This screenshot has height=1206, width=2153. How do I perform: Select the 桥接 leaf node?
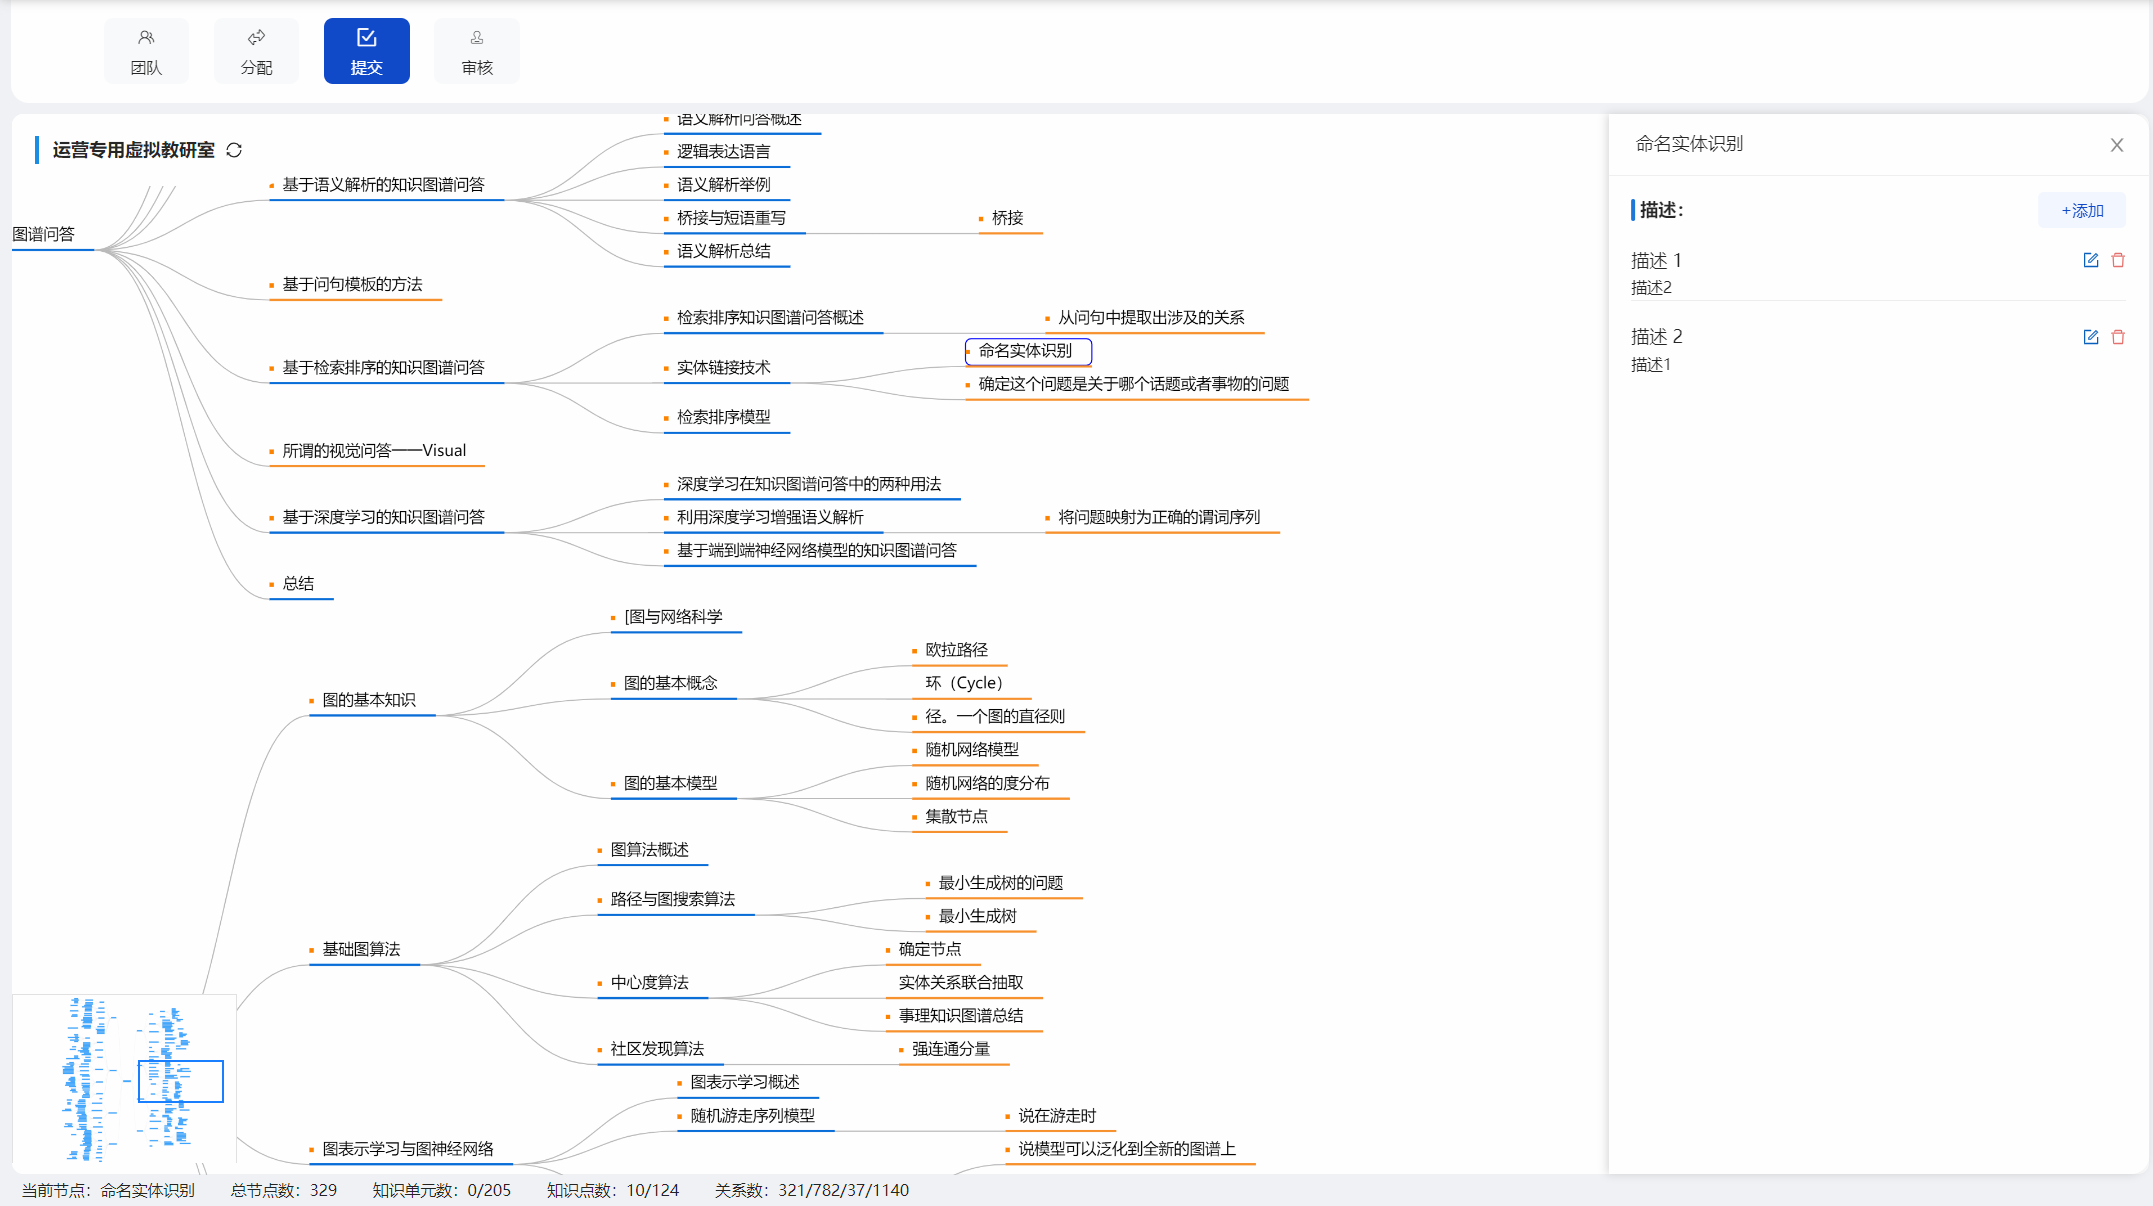1007,218
